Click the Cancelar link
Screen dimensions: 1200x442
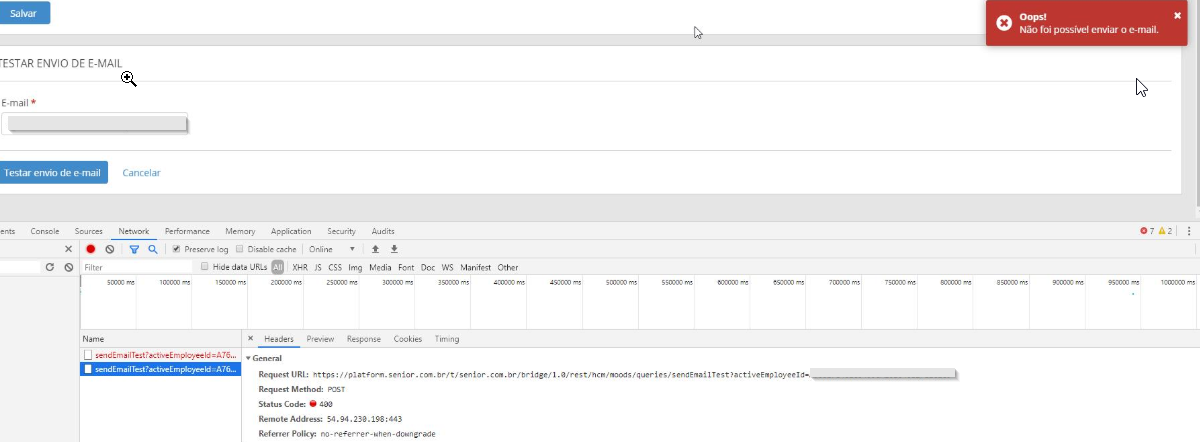[141, 173]
